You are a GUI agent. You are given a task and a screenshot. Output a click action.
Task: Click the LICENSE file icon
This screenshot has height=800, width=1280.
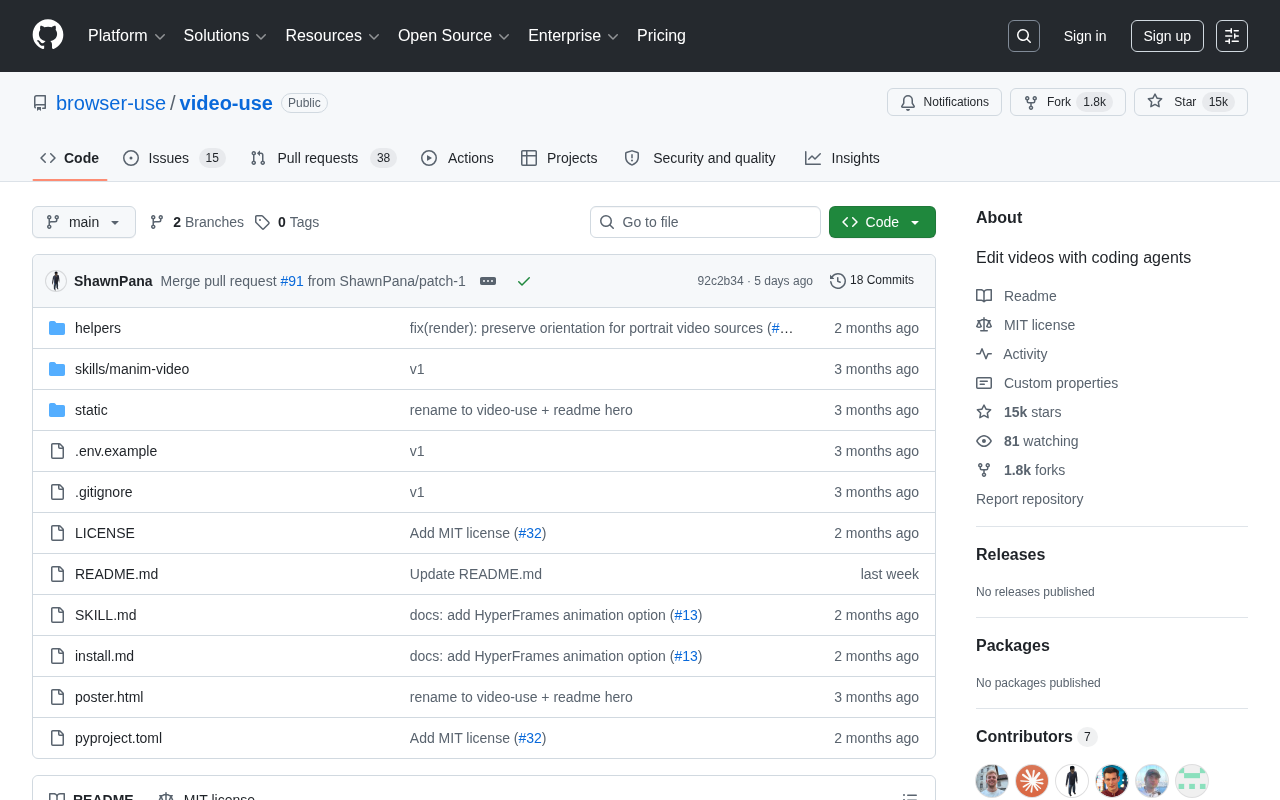tap(57, 533)
